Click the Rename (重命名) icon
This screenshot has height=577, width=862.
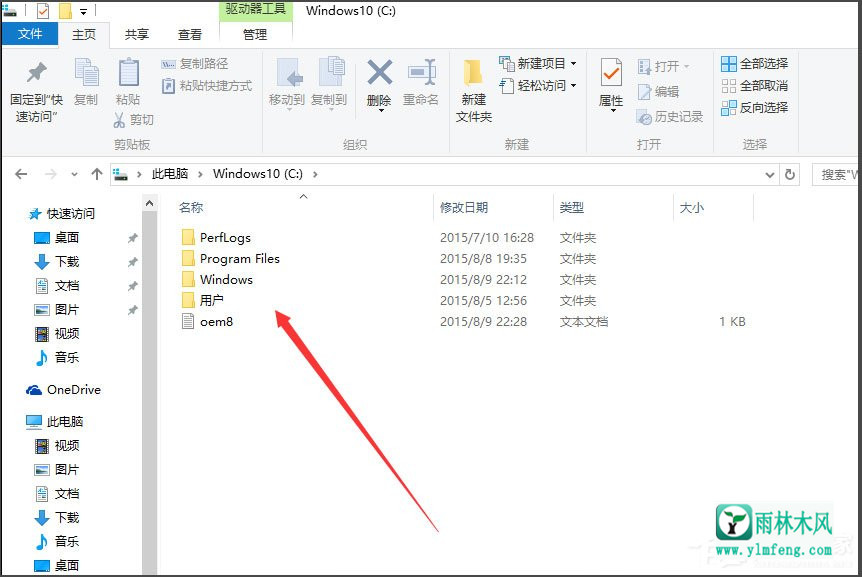[x=421, y=73]
